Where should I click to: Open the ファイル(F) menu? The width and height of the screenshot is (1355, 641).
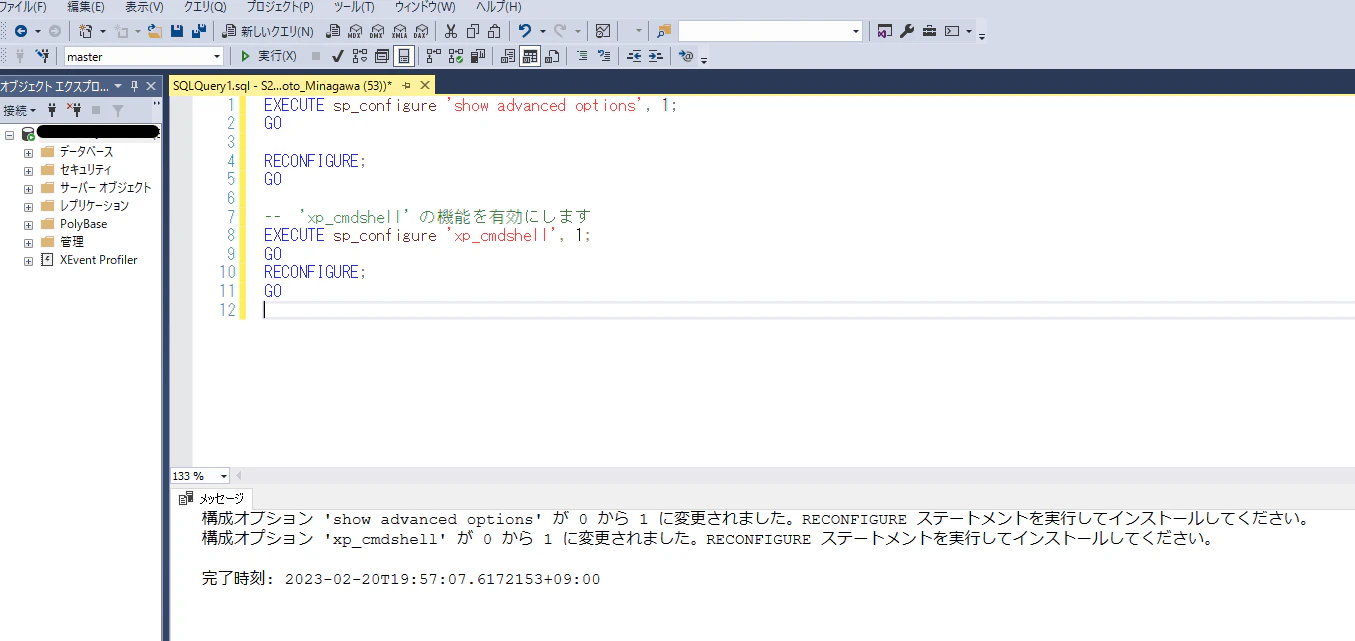(24, 7)
